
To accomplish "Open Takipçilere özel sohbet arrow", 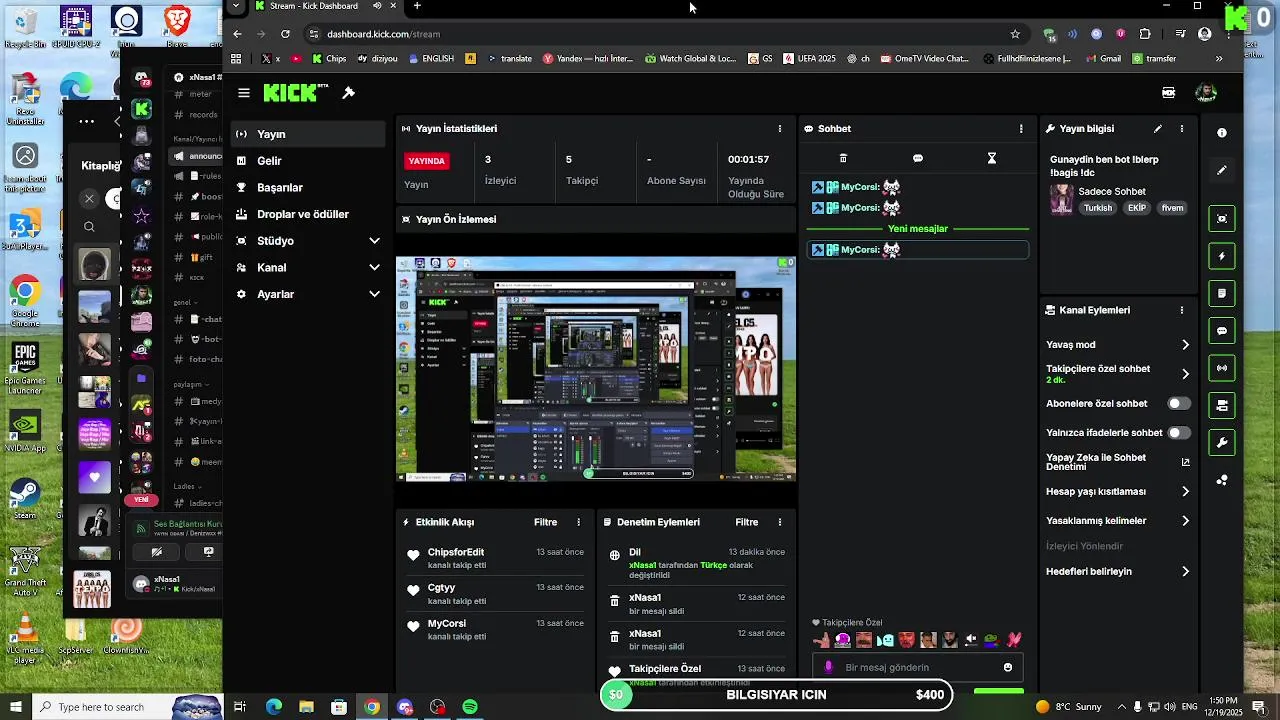I will tap(1186, 374).
